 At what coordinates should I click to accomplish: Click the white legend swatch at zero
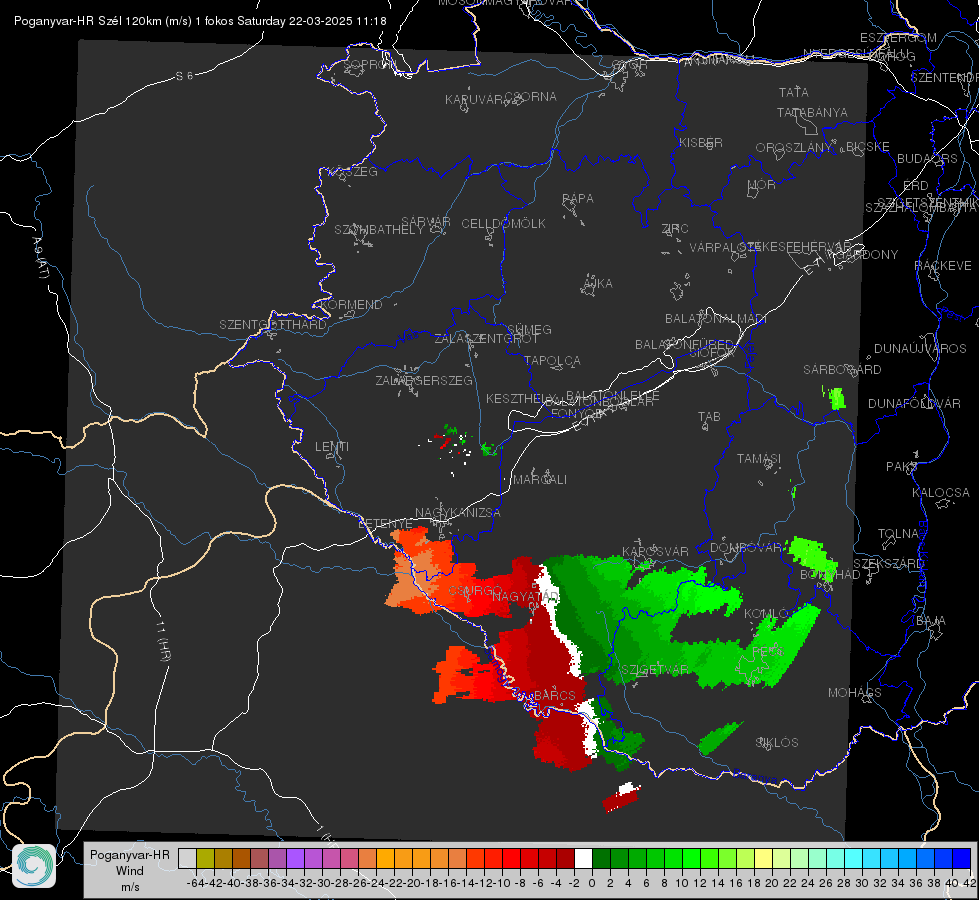coord(583,858)
